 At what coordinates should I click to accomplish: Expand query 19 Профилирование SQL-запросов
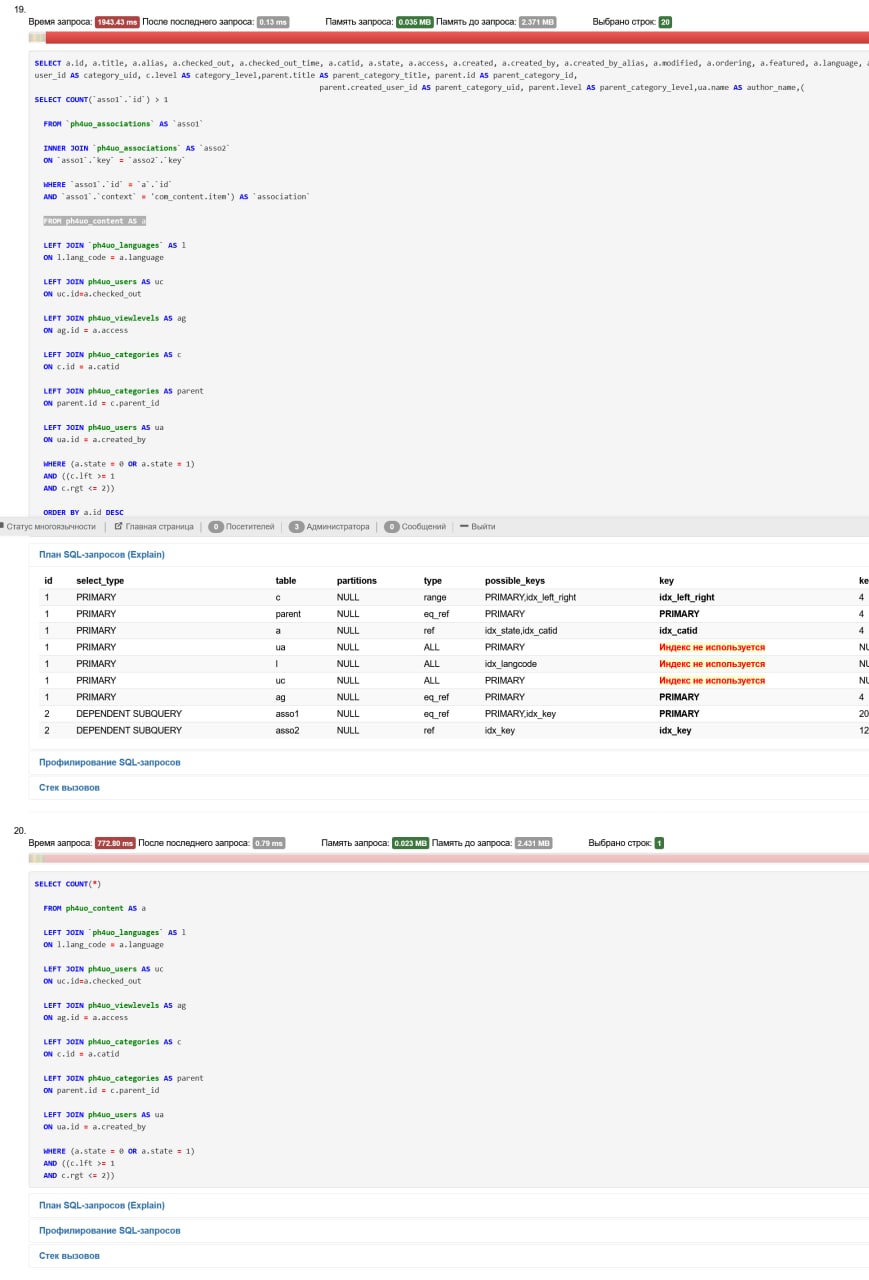(x=110, y=762)
